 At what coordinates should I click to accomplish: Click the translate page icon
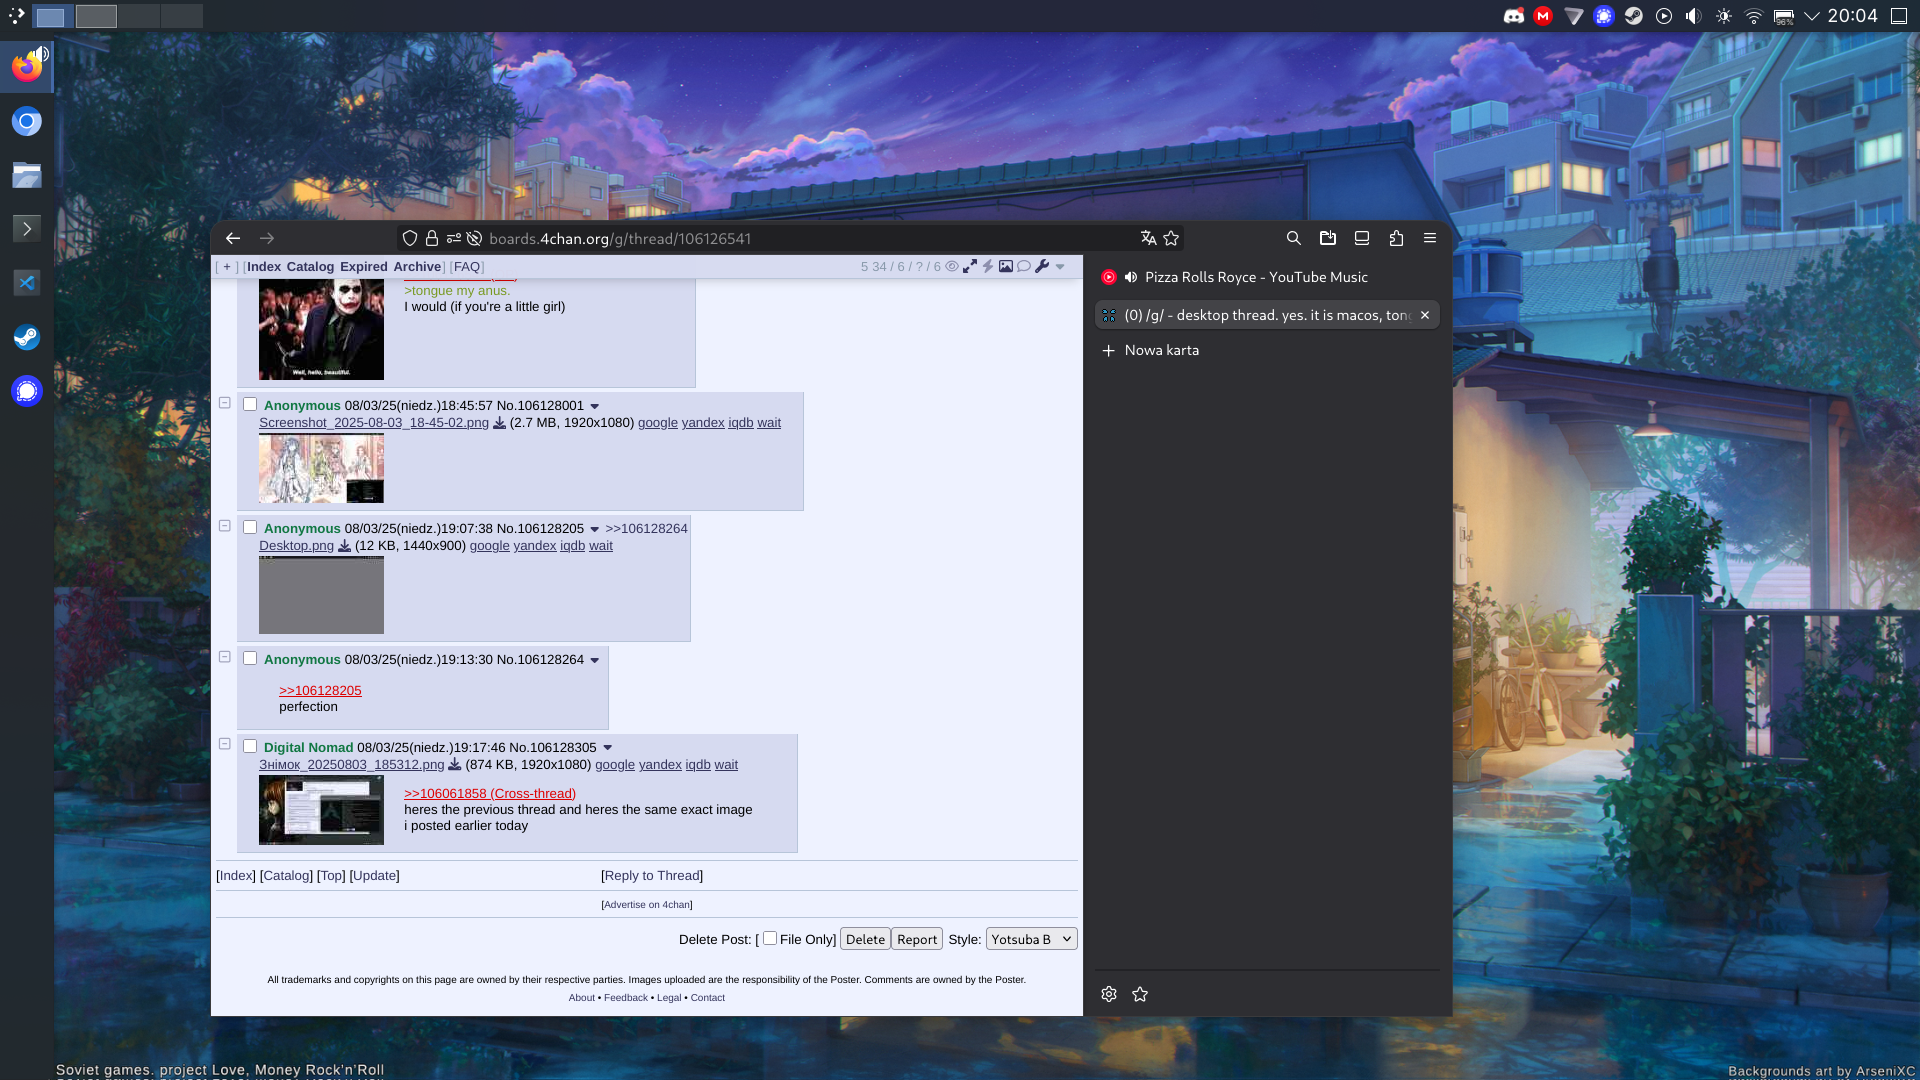[1148, 238]
